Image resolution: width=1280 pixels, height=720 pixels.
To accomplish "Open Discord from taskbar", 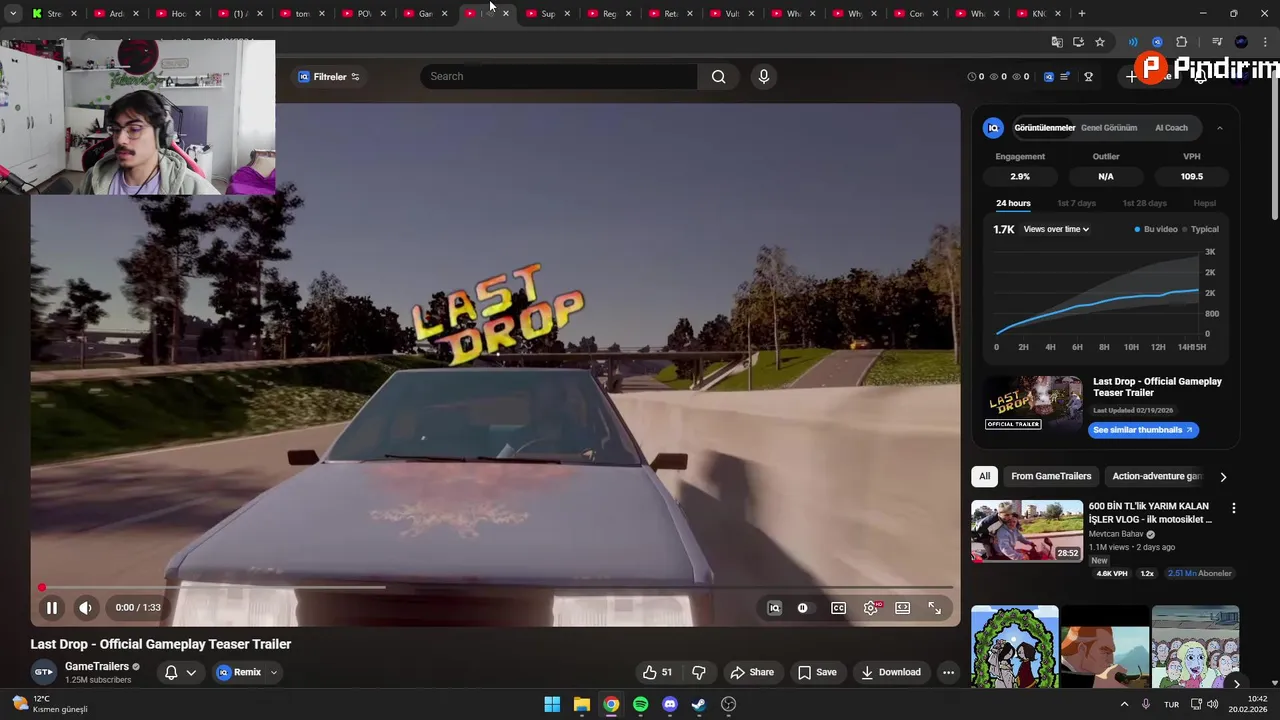I will click(670, 704).
